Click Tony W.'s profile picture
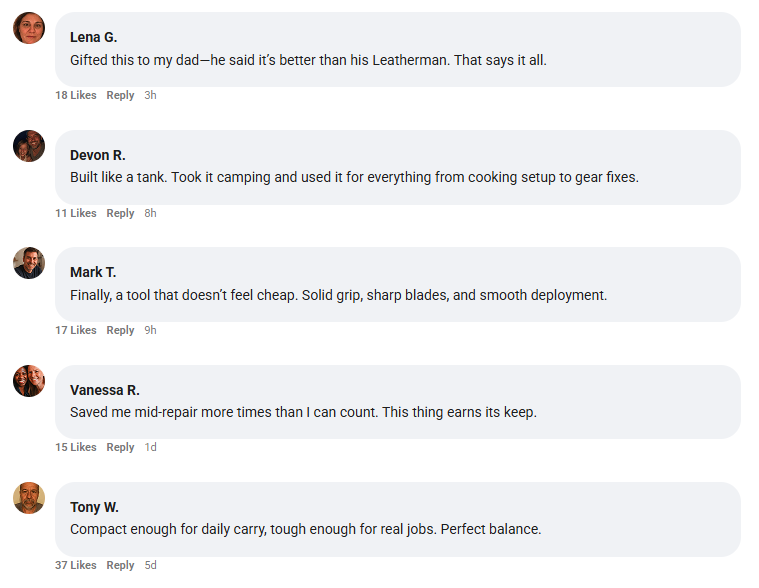The image size is (759, 588). (29, 498)
